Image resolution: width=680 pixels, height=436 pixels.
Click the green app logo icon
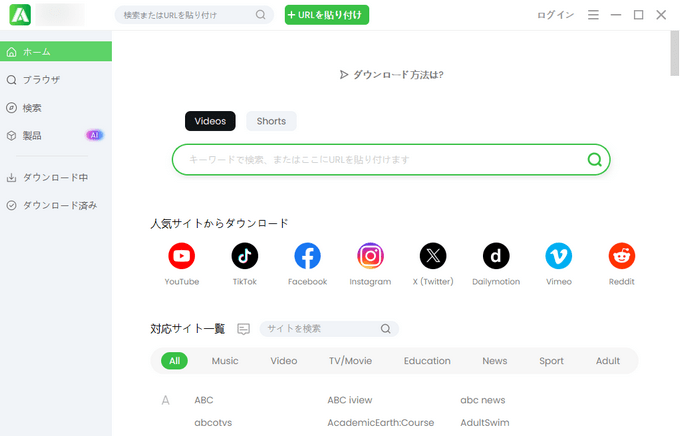click(20, 15)
